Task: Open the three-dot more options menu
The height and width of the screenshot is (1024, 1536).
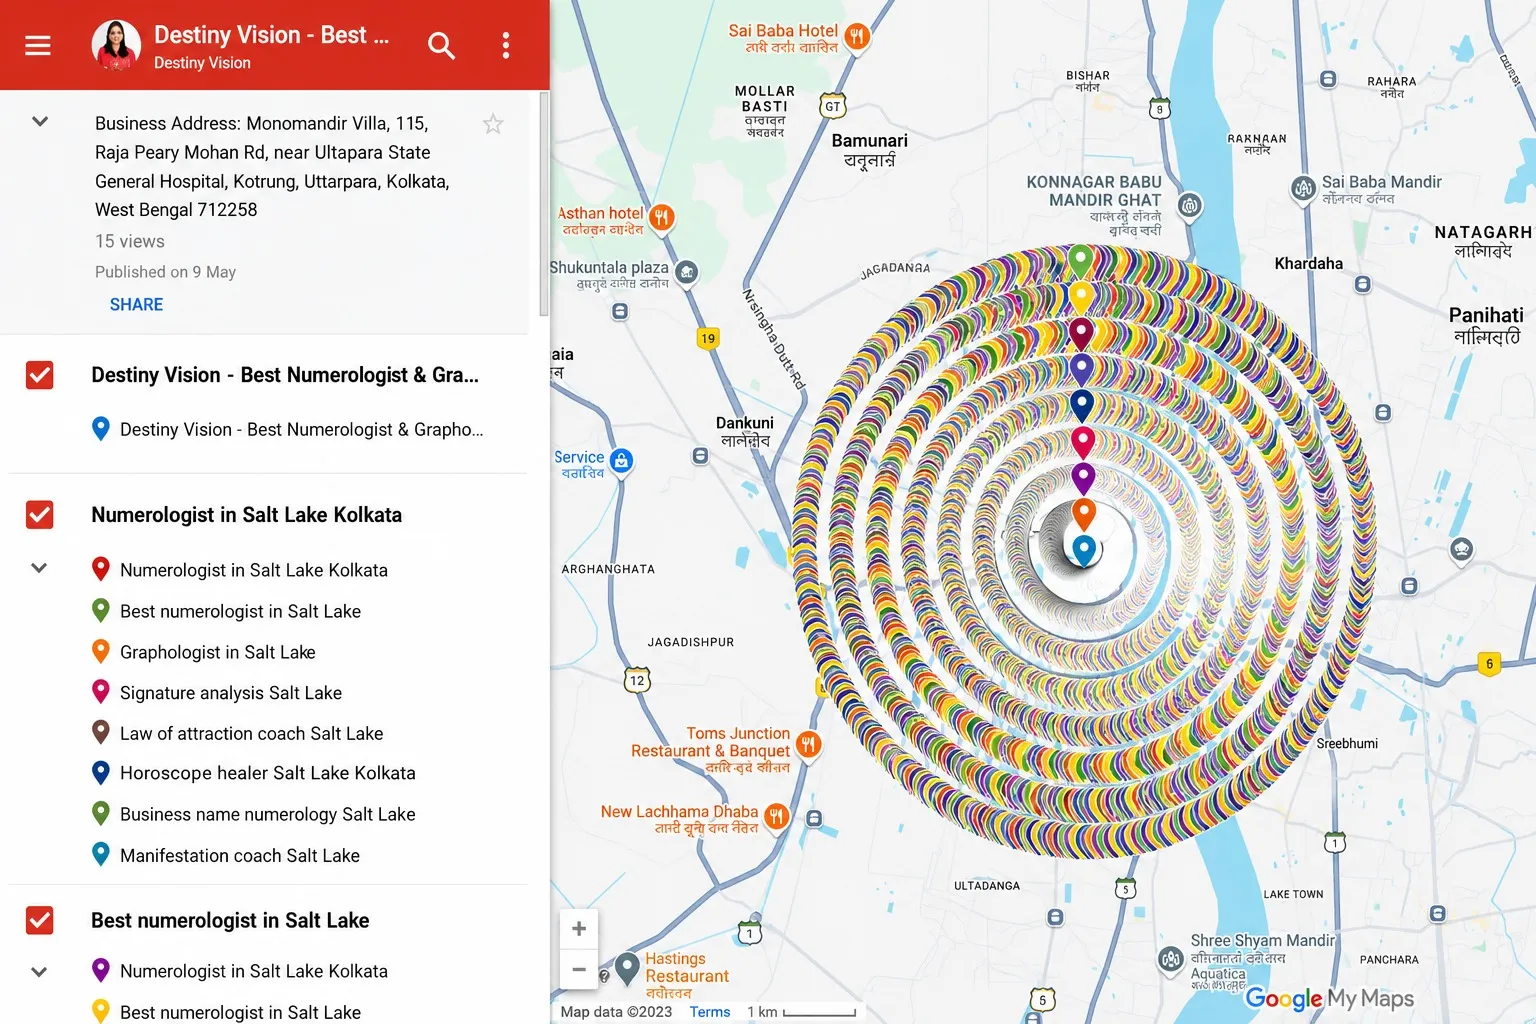Action: [x=506, y=45]
